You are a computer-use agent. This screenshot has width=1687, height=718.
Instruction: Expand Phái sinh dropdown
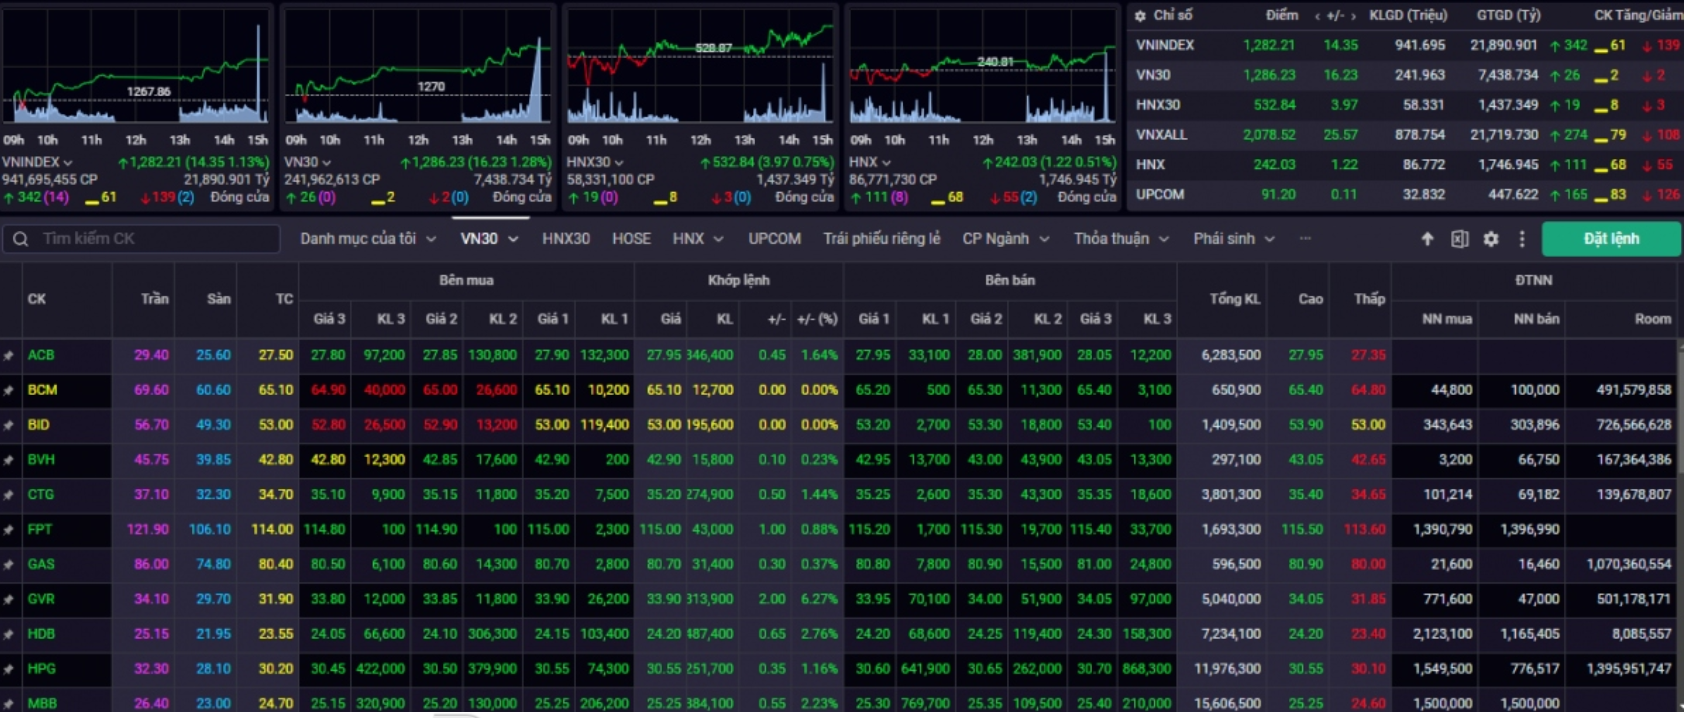[1270, 239]
